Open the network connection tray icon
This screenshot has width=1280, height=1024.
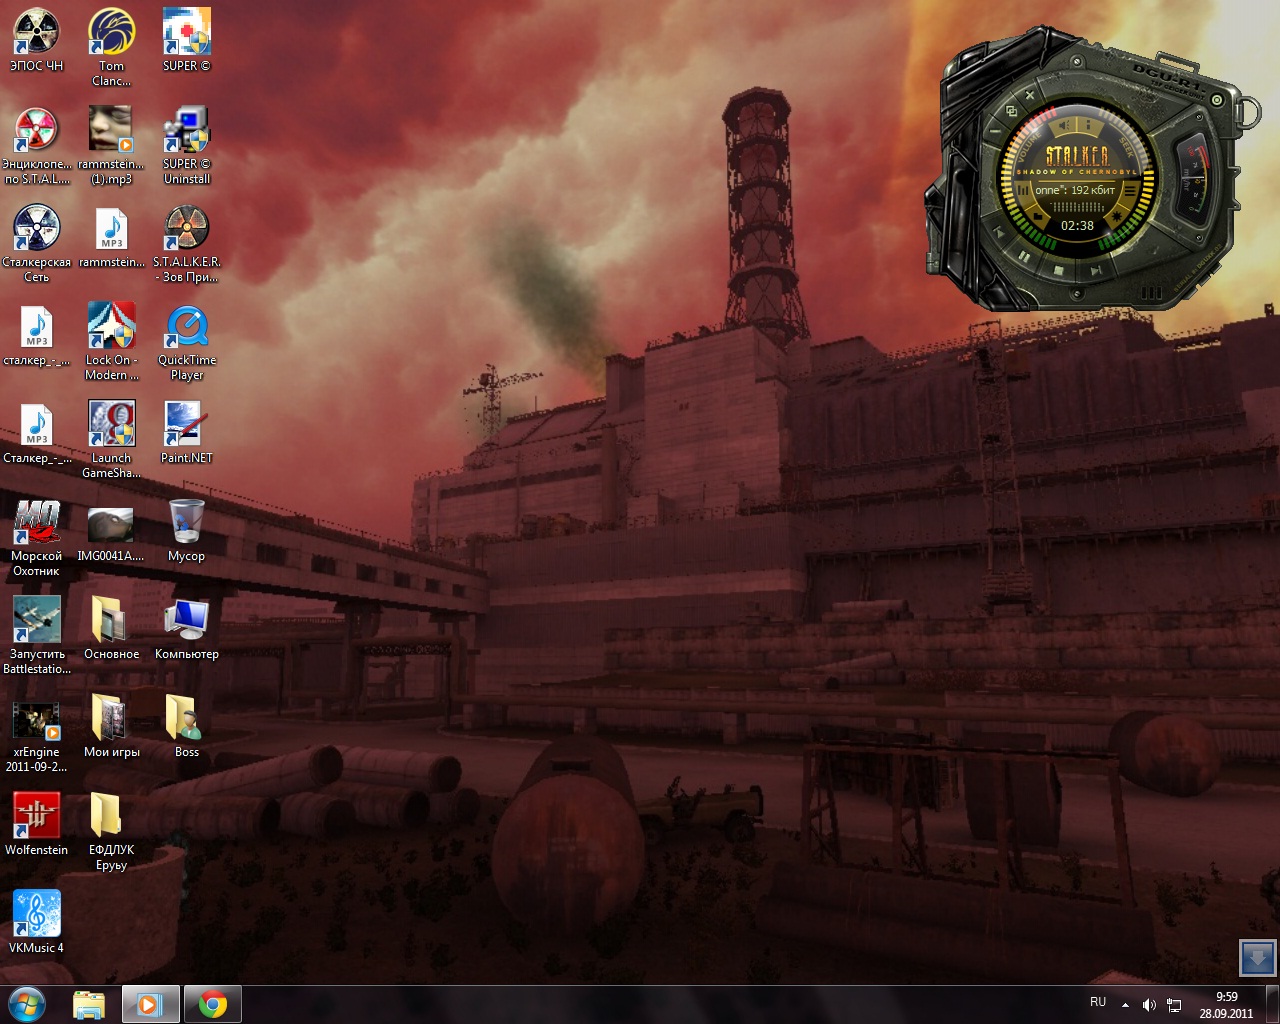click(x=1174, y=1005)
